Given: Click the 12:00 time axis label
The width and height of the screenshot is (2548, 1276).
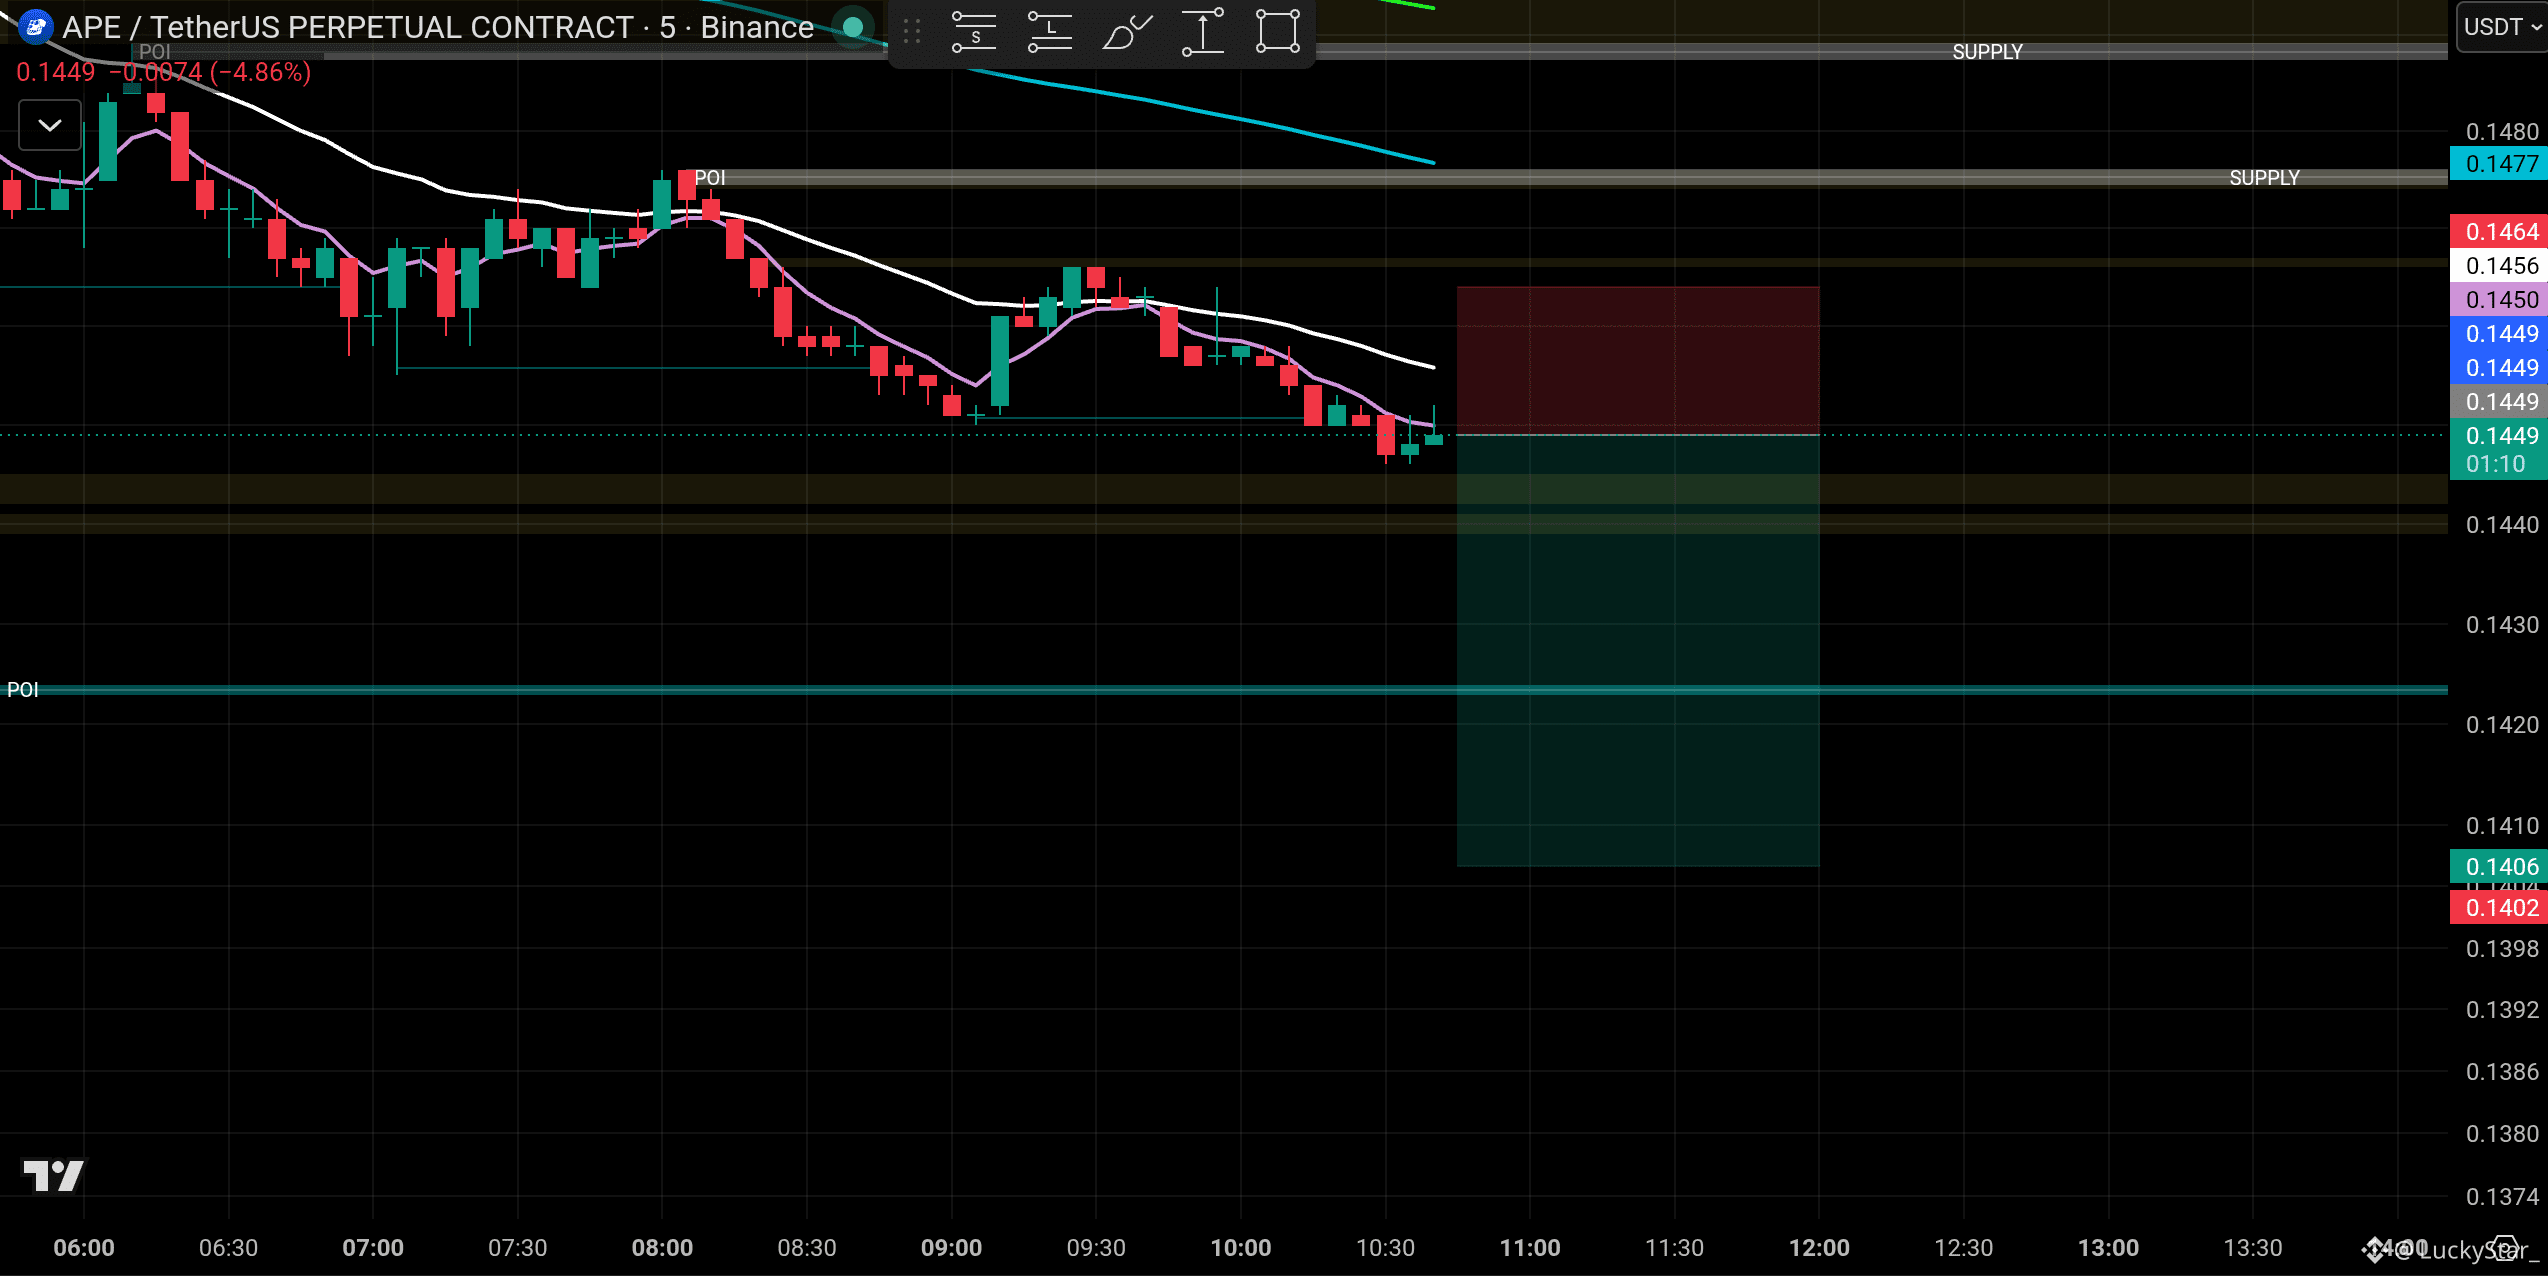Looking at the screenshot, I should pyautogui.click(x=1819, y=1248).
